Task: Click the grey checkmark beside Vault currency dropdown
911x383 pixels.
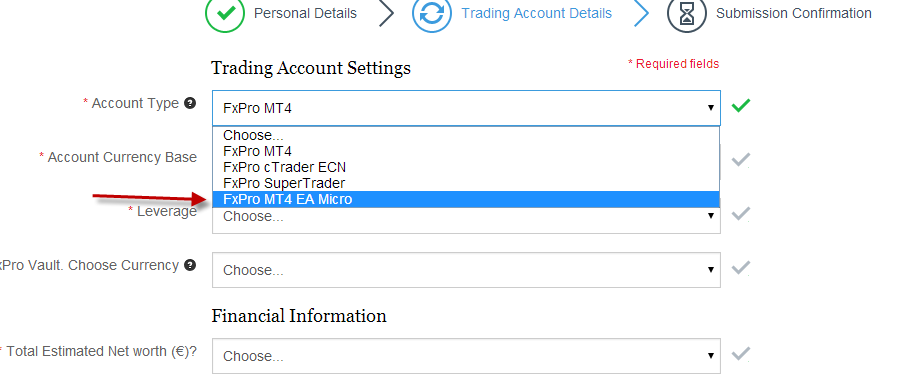Action: pos(741,268)
